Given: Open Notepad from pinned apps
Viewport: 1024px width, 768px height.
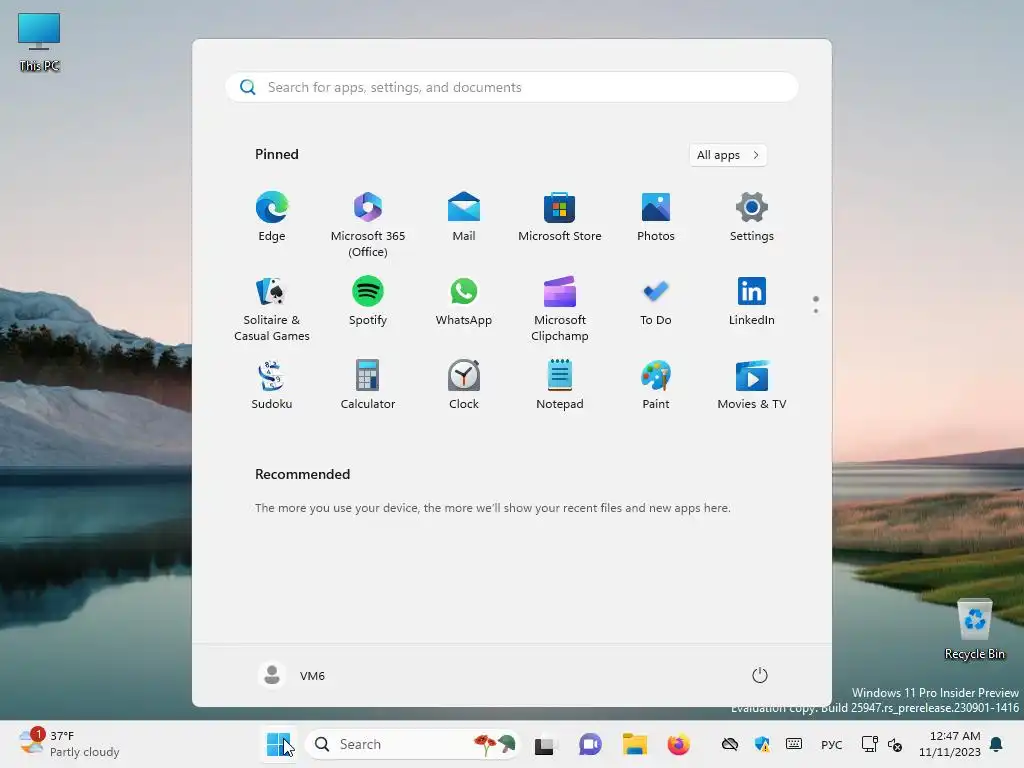Looking at the screenshot, I should point(560,385).
